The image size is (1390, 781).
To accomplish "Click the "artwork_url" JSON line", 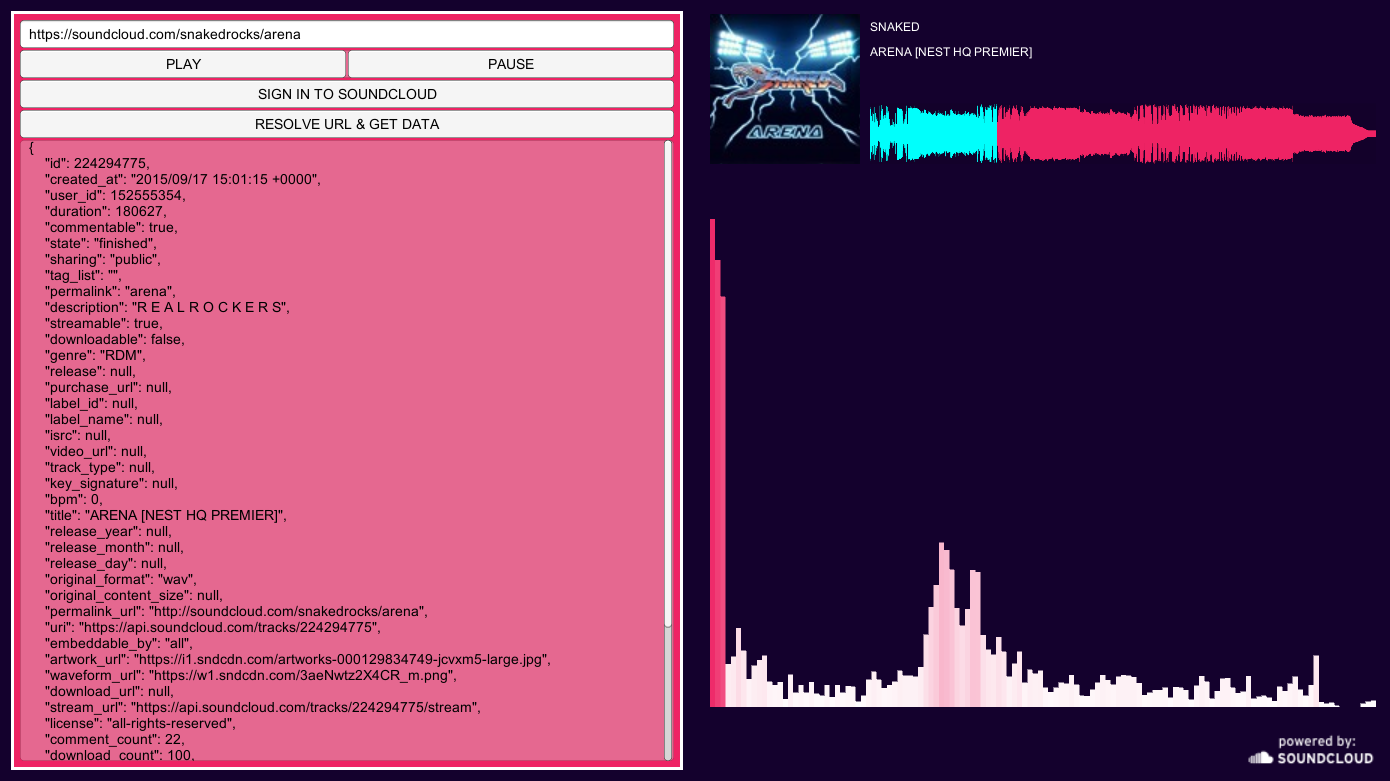I will point(298,659).
